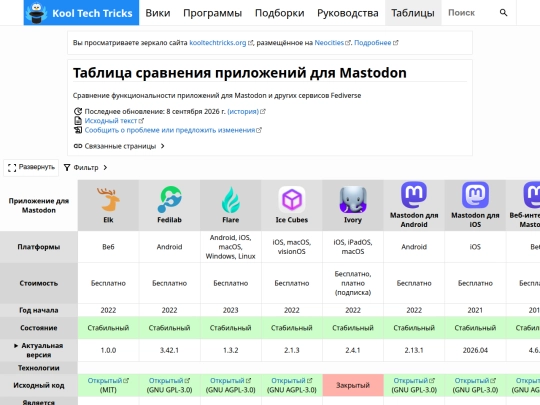
Task: Follow the Подробнее link
Action: tap(373, 43)
